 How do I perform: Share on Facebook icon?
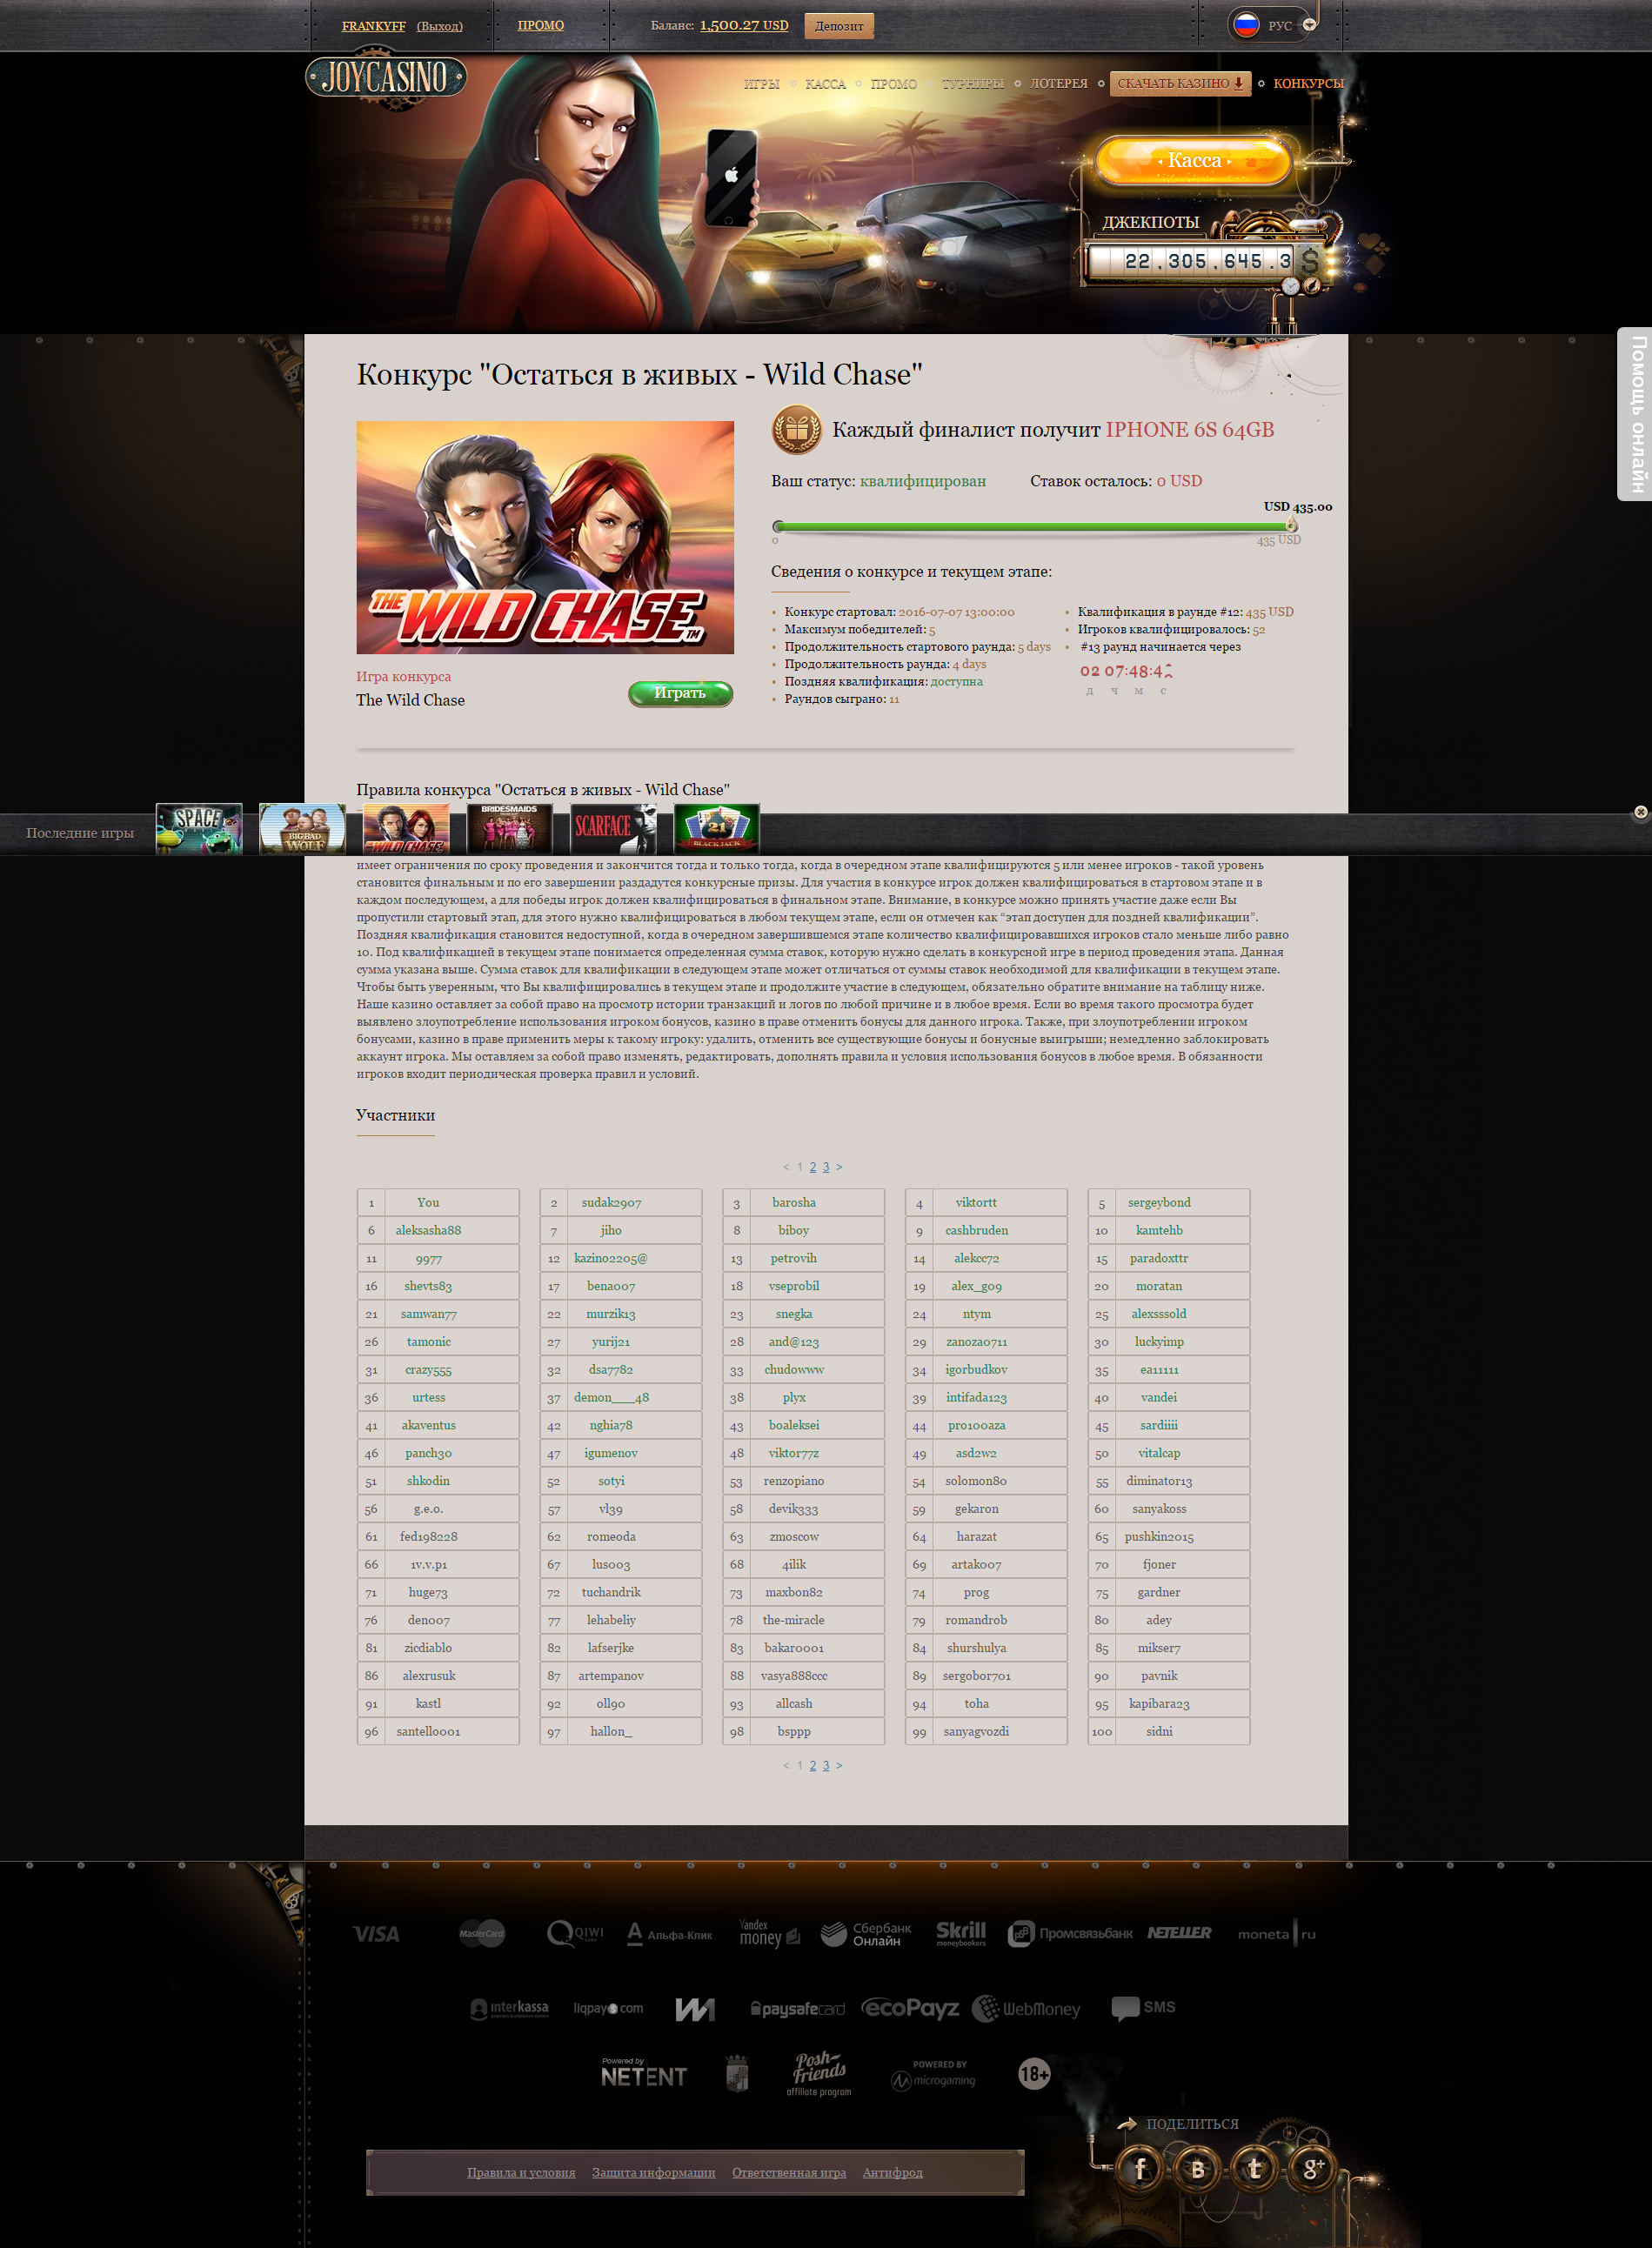click(1140, 2168)
